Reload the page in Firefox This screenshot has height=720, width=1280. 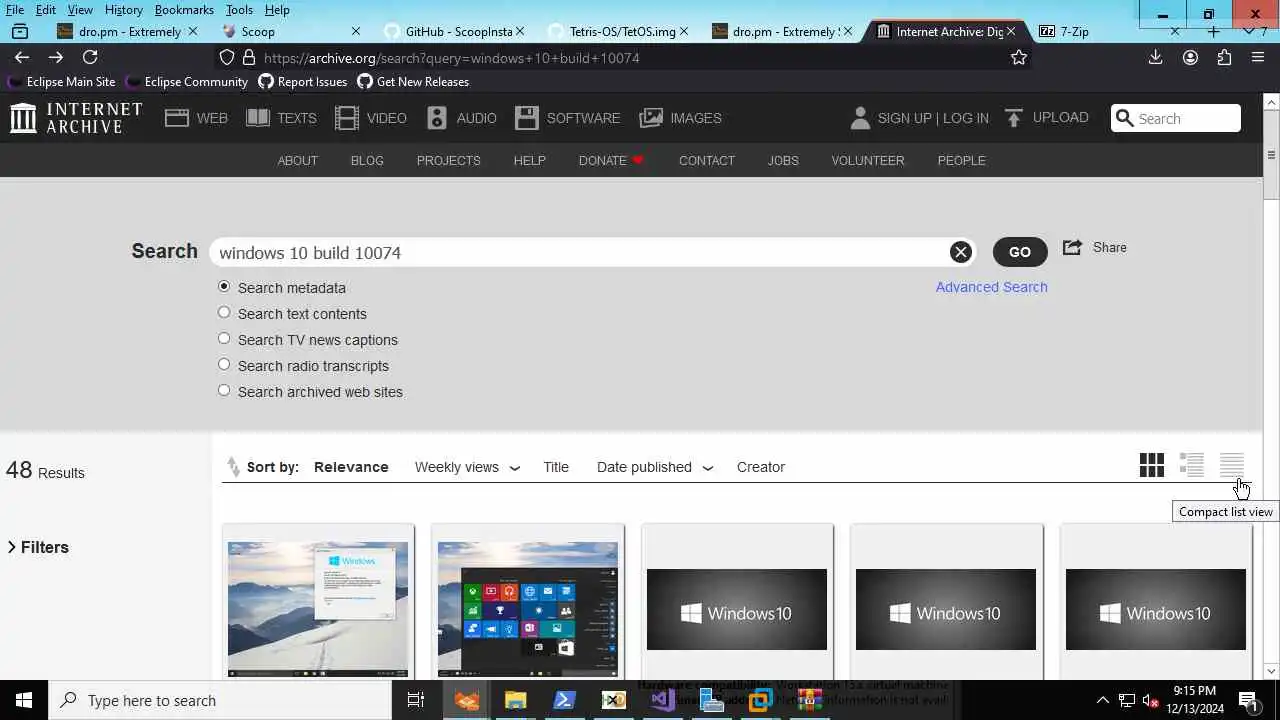[90, 57]
